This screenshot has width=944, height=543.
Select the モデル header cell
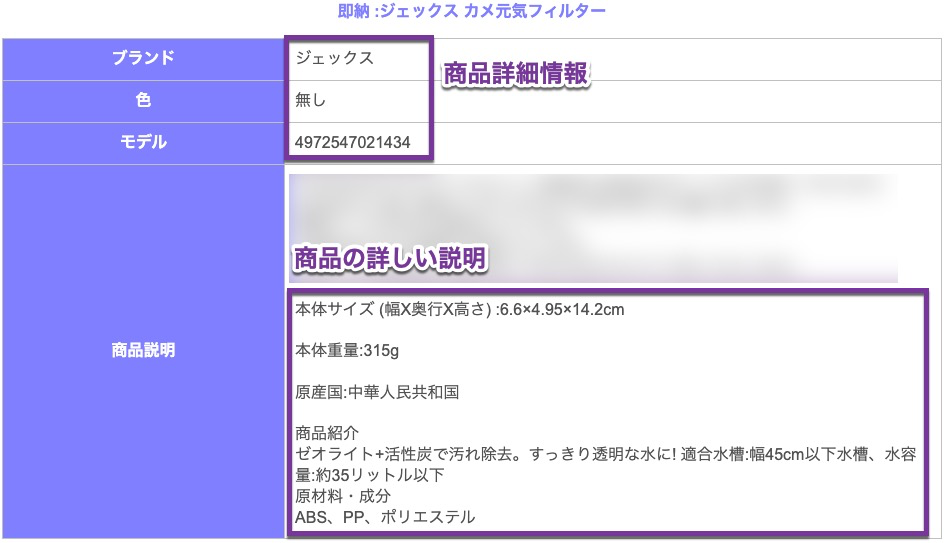(143, 143)
